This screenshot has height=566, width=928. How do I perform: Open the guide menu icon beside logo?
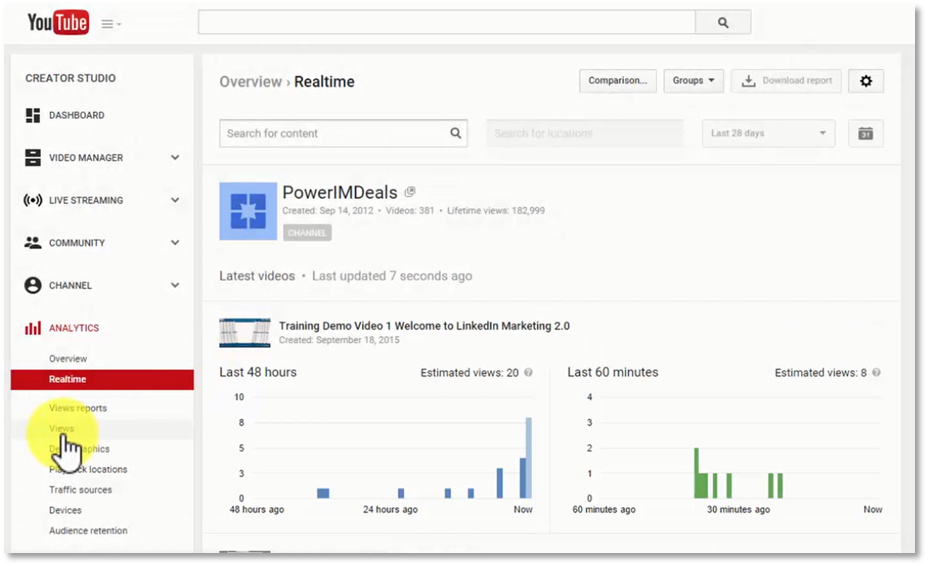[x=111, y=24]
